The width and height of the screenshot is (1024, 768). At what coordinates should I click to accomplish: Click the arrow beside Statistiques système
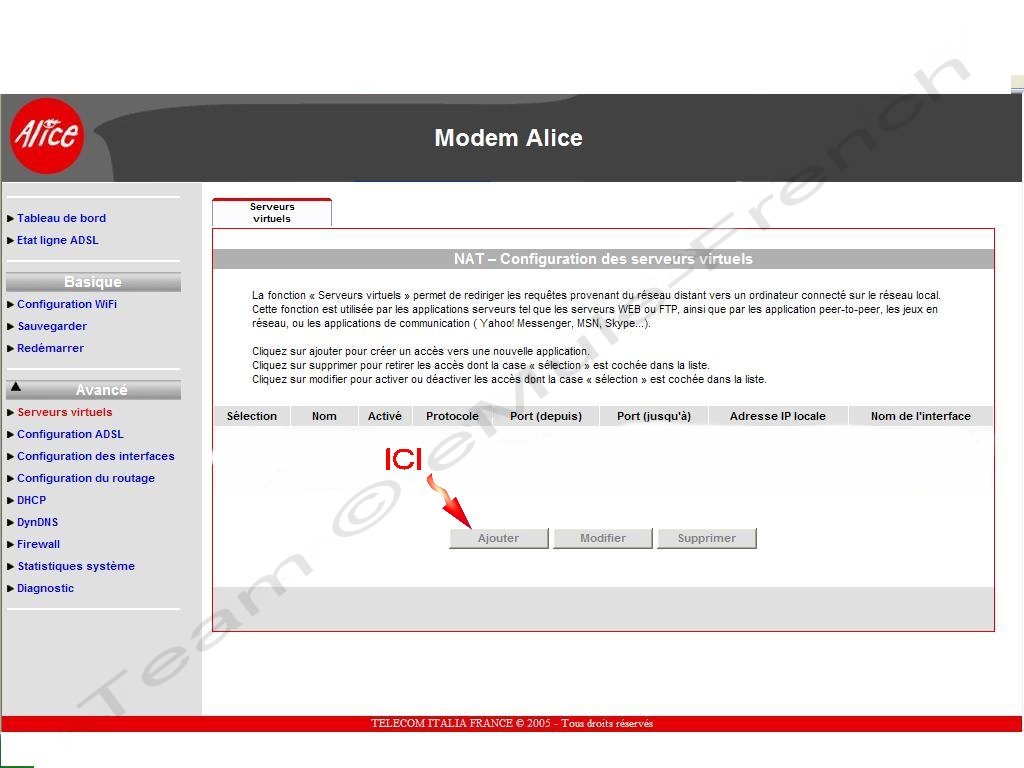[10, 567]
